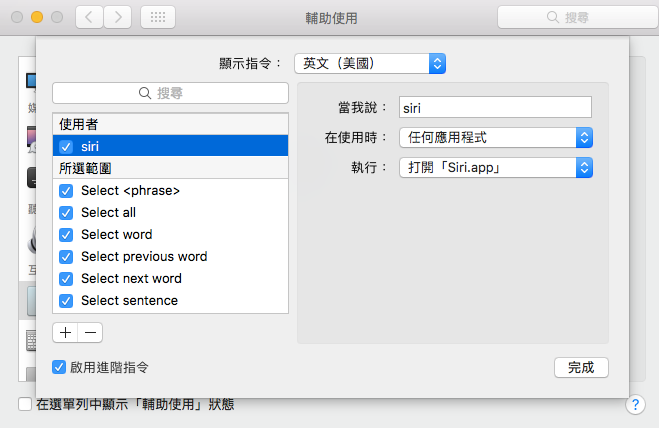This screenshot has height=428, width=659.
Task: Click the add command plus button
Action: click(65, 333)
